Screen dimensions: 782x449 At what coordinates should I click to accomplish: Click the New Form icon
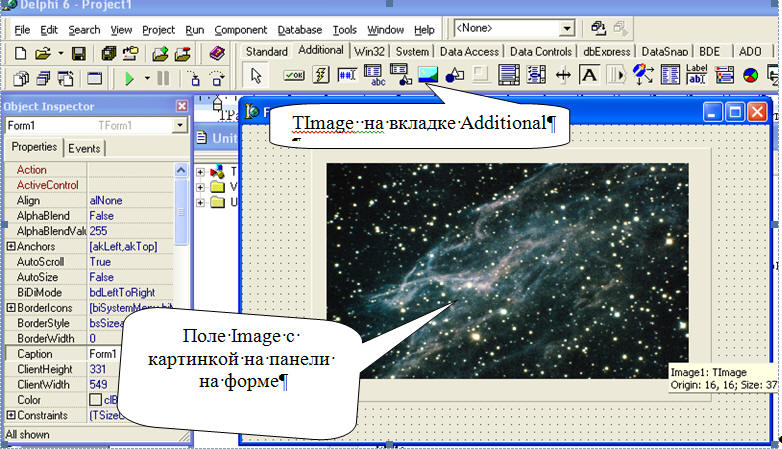pyautogui.click(x=95, y=78)
